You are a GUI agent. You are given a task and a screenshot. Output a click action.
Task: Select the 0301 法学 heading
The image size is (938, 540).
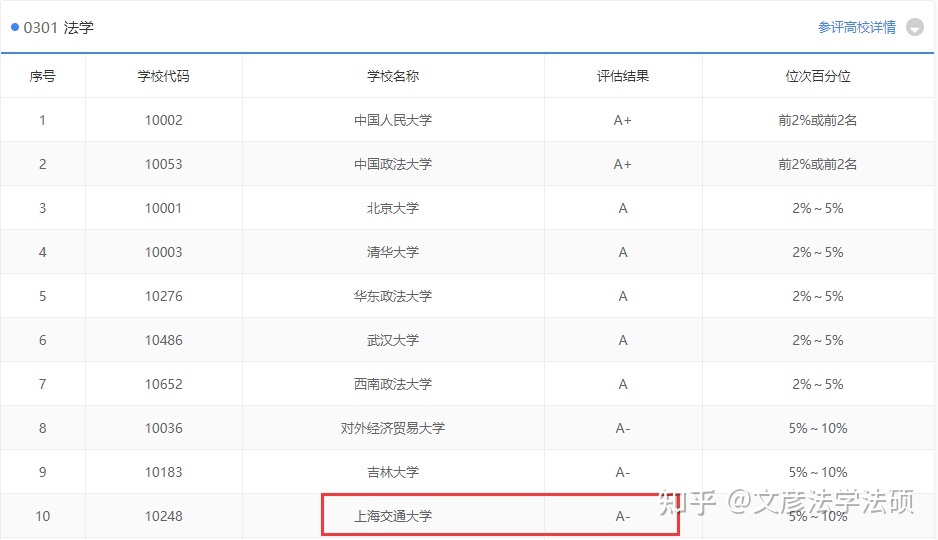coord(59,28)
